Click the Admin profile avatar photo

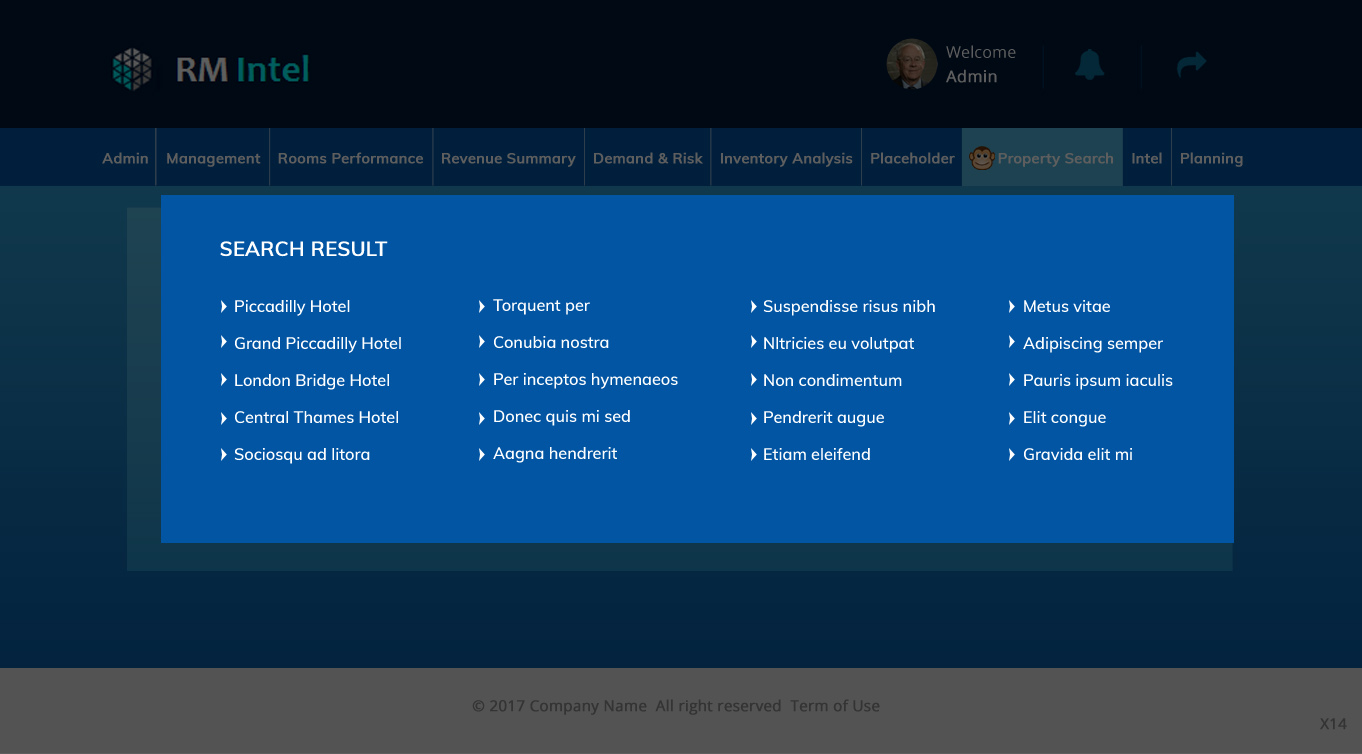click(x=911, y=64)
